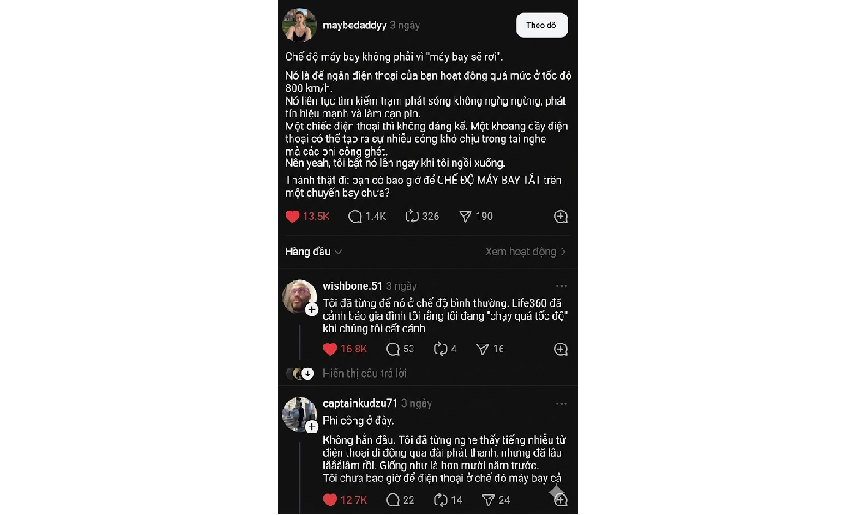Image resolution: width=867 pixels, height=515 pixels.
Task: Open Xem hoạt động activity link
Action: click(526, 252)
